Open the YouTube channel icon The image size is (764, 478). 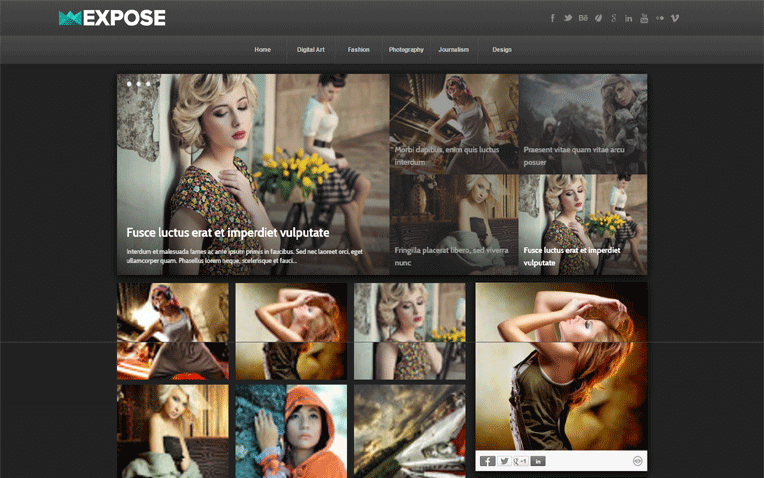(x=644, y=18)
